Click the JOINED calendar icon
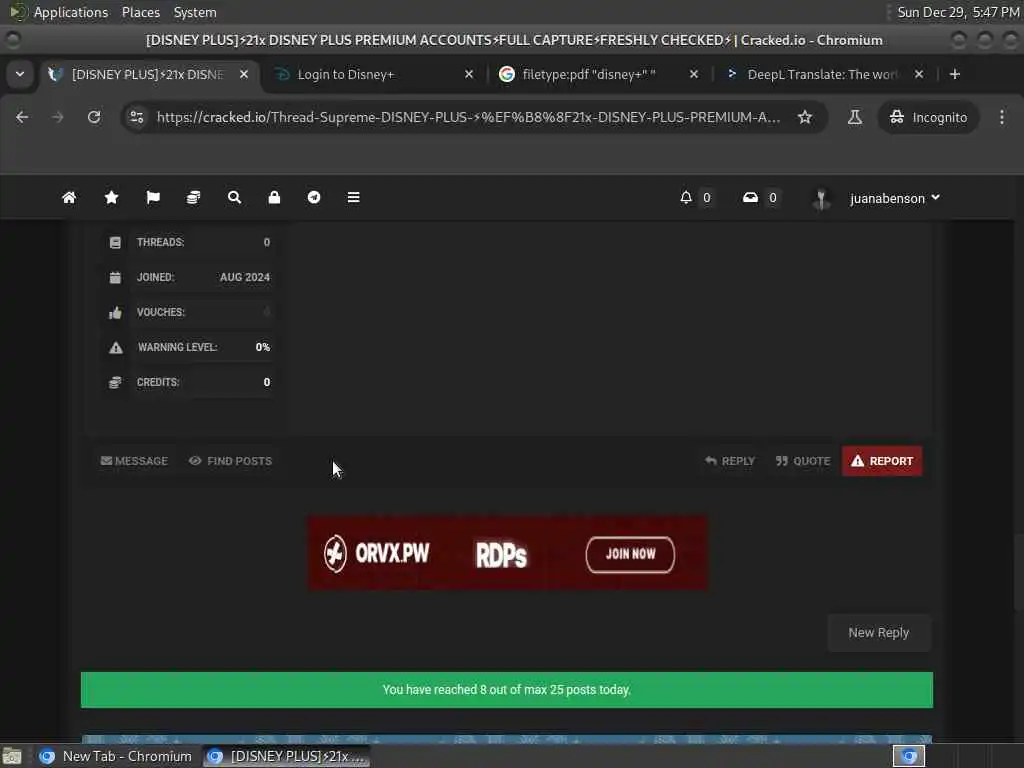 115,278
